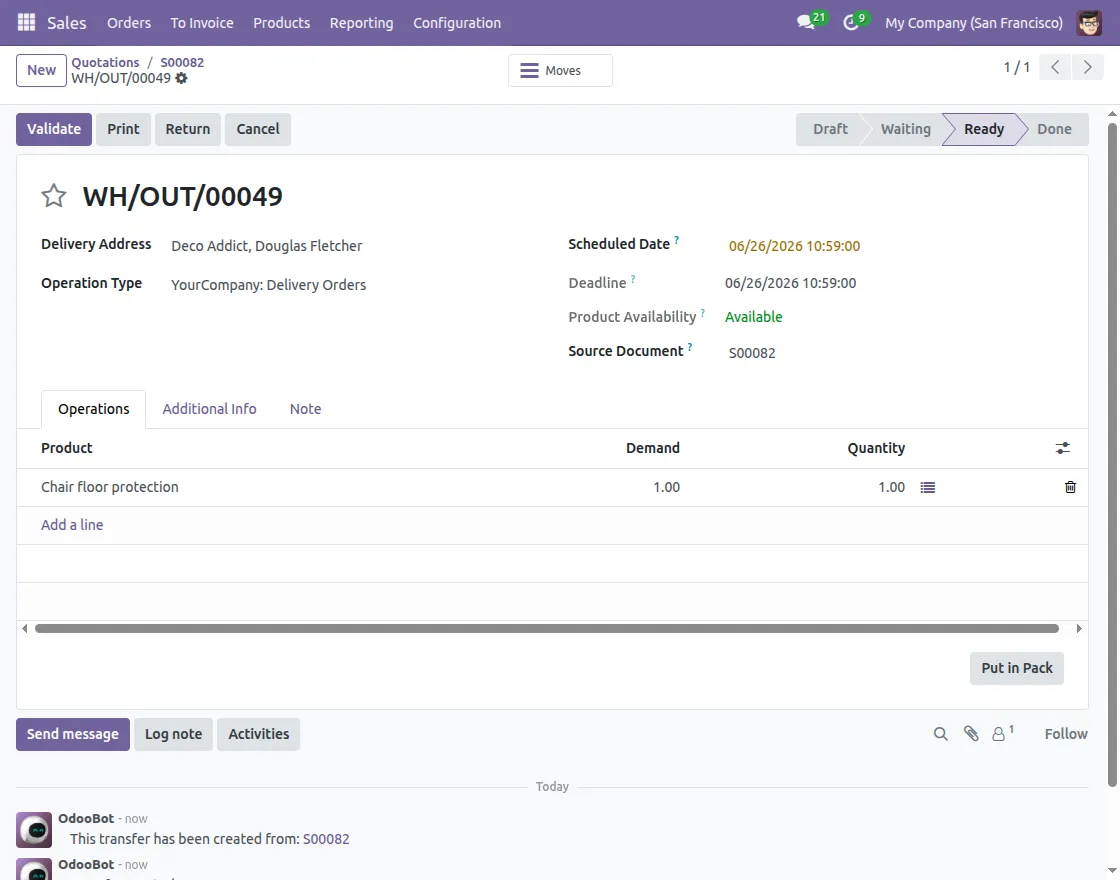Click help tooltip next to Source Document

[x=690, y=347]
